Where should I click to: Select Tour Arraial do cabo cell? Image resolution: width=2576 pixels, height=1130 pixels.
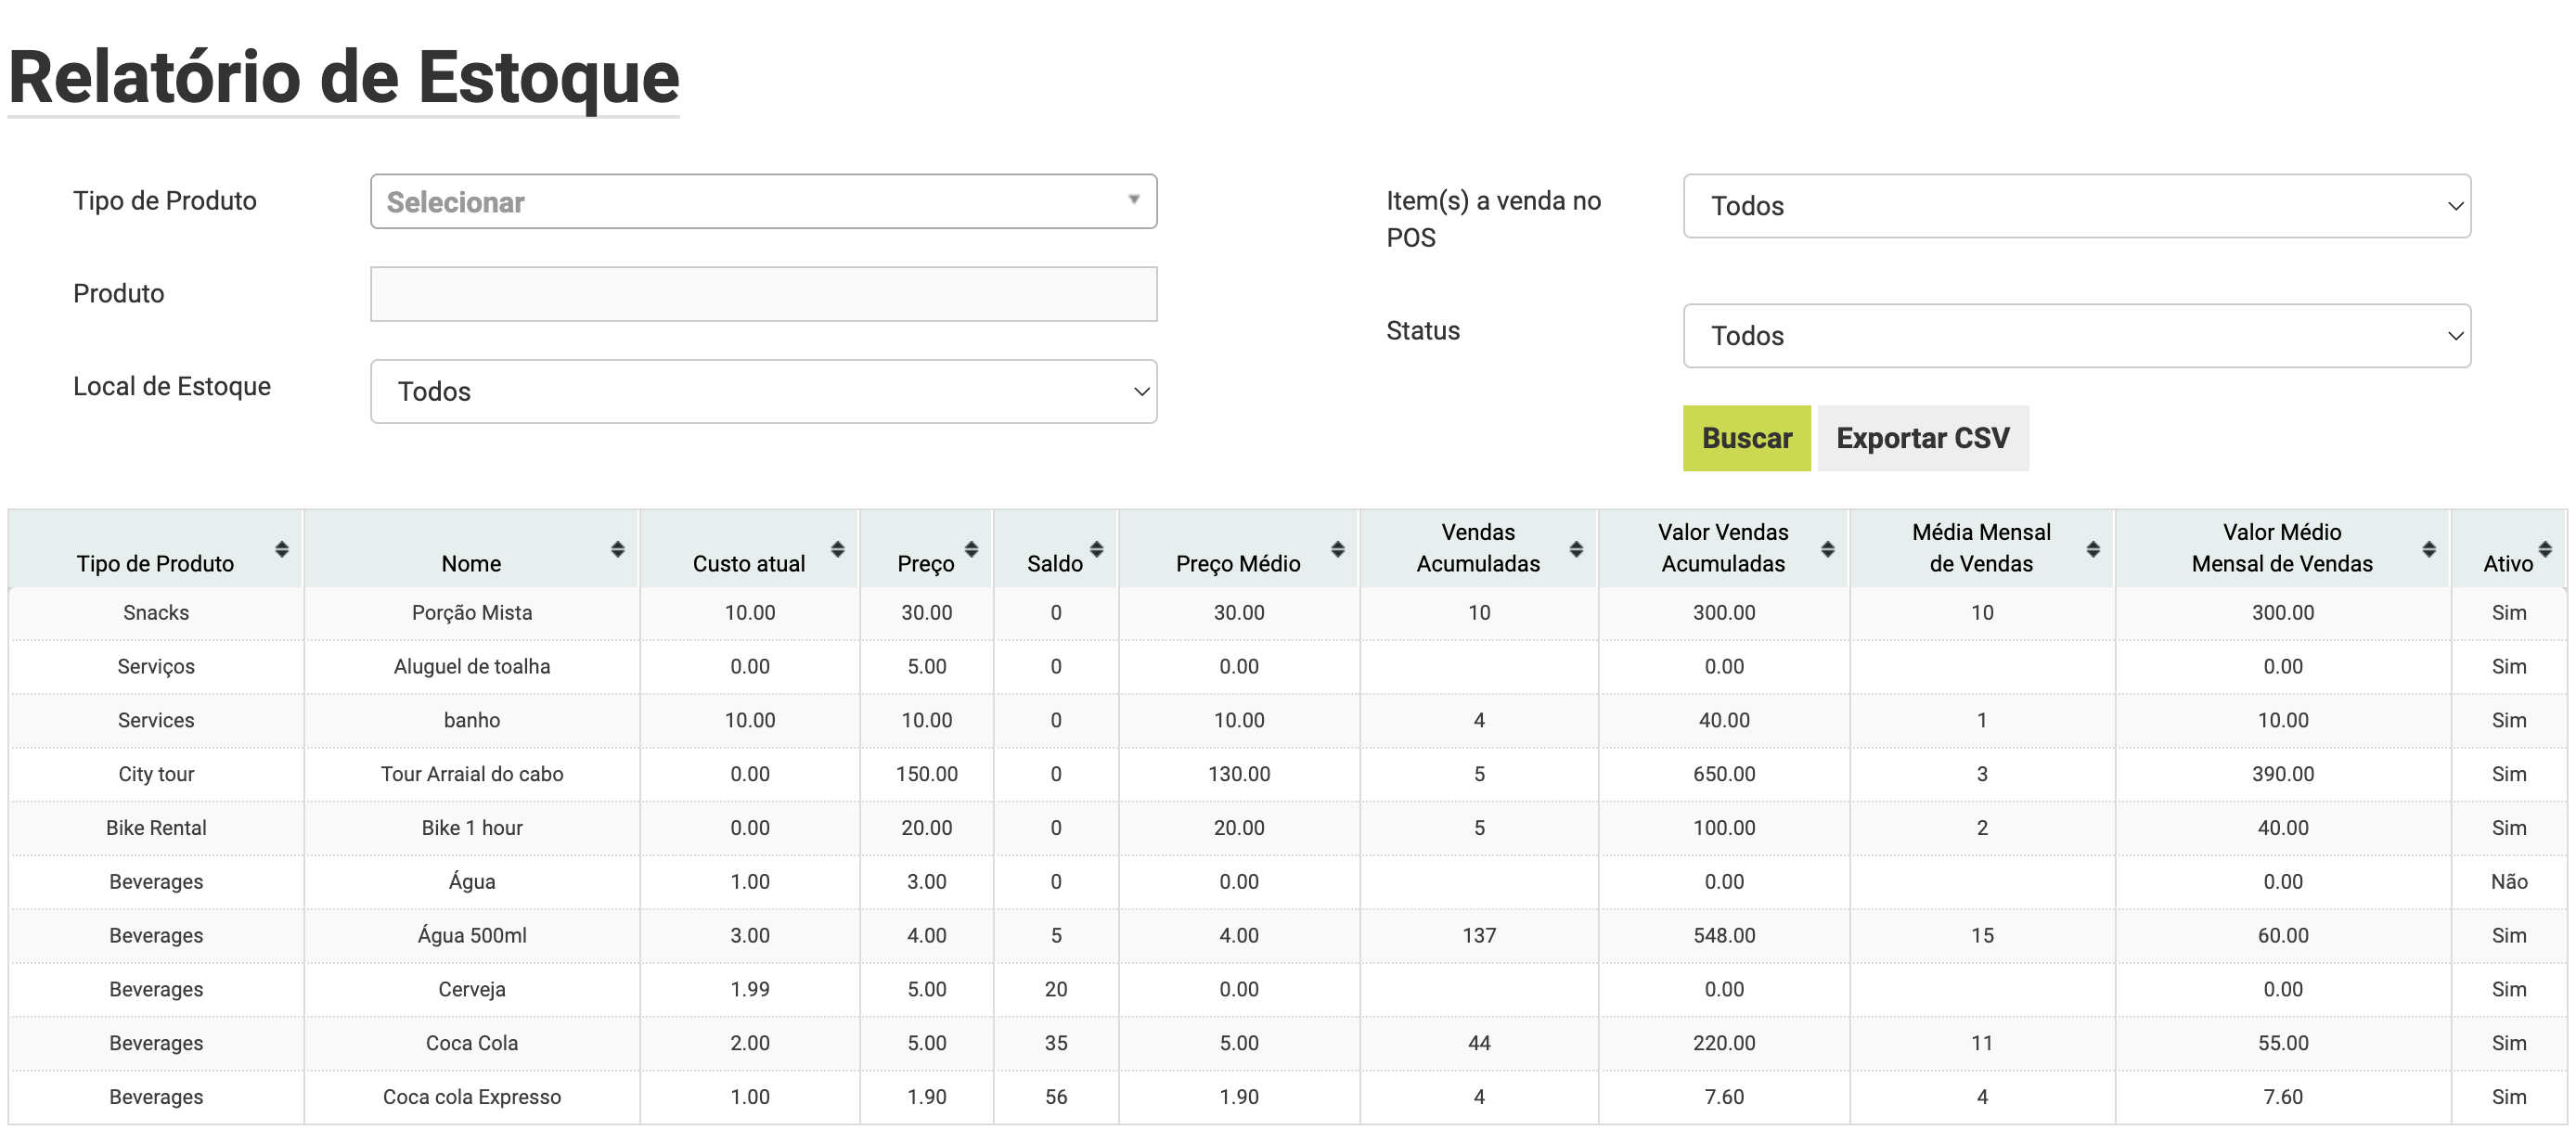click(472, 775)
